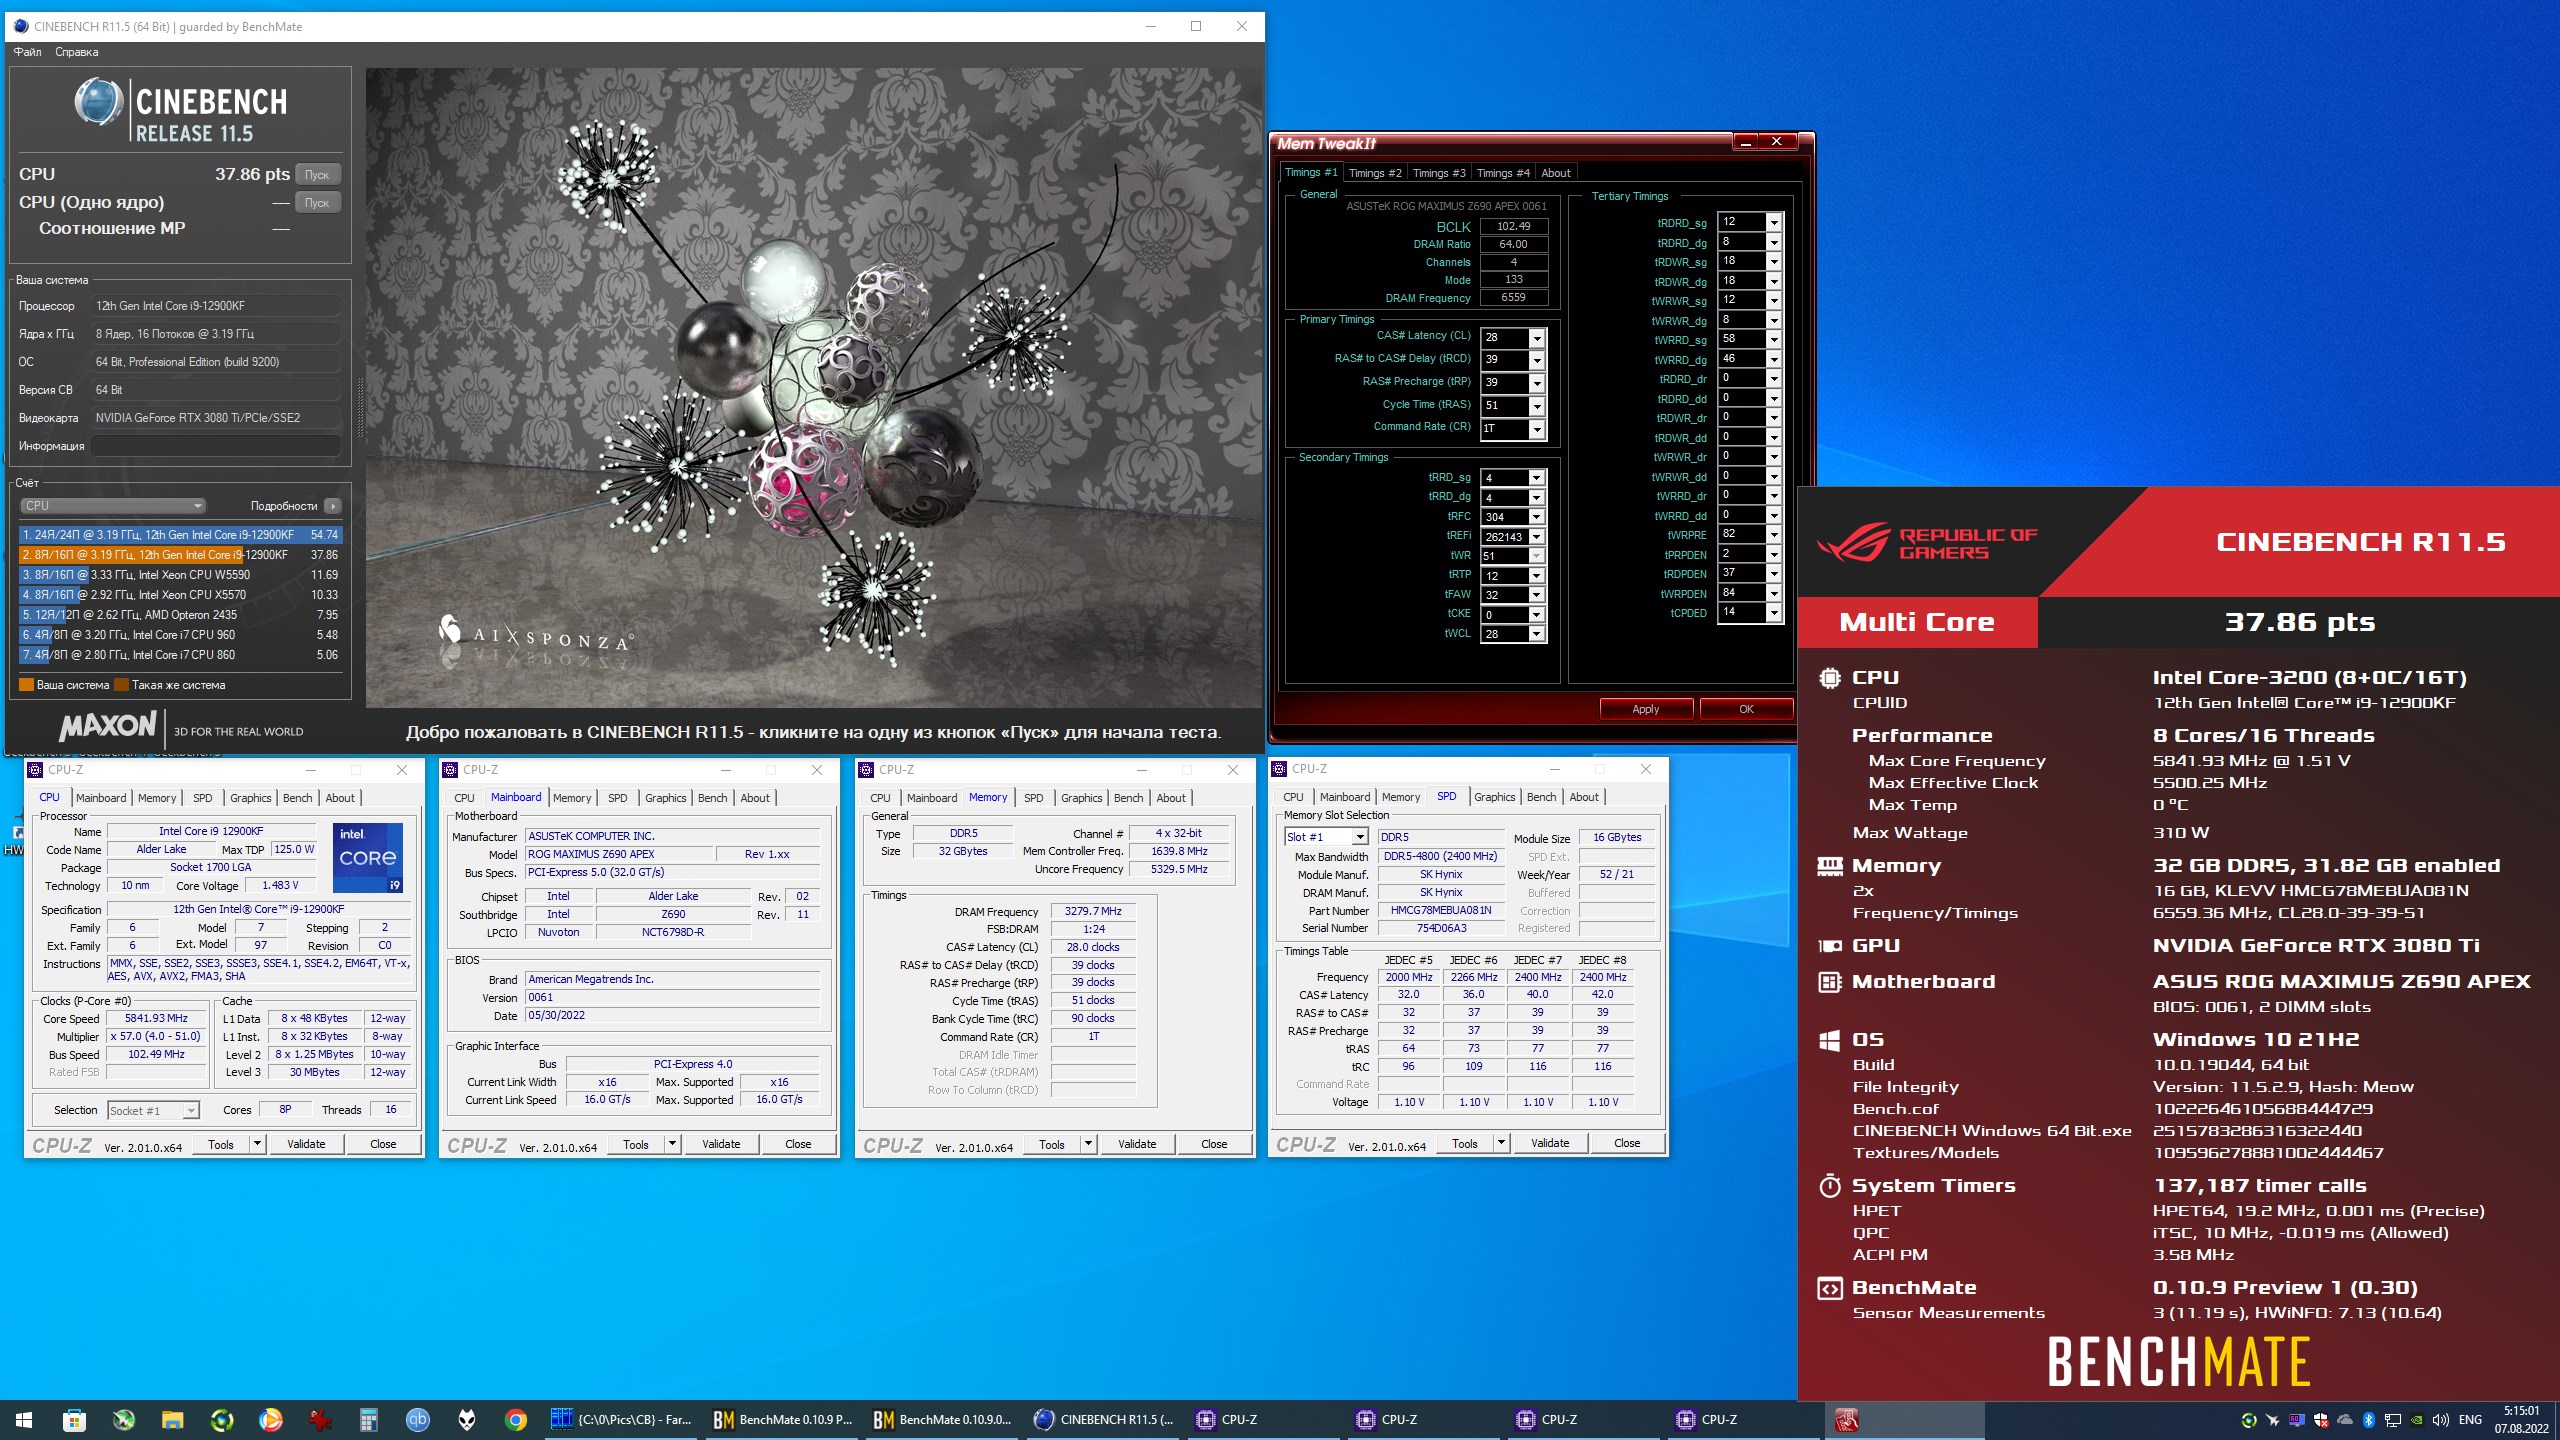Screen dimensions: 2560x1440
Task: Open the Calculator taskbar icon
Action: pos(369,1419)
